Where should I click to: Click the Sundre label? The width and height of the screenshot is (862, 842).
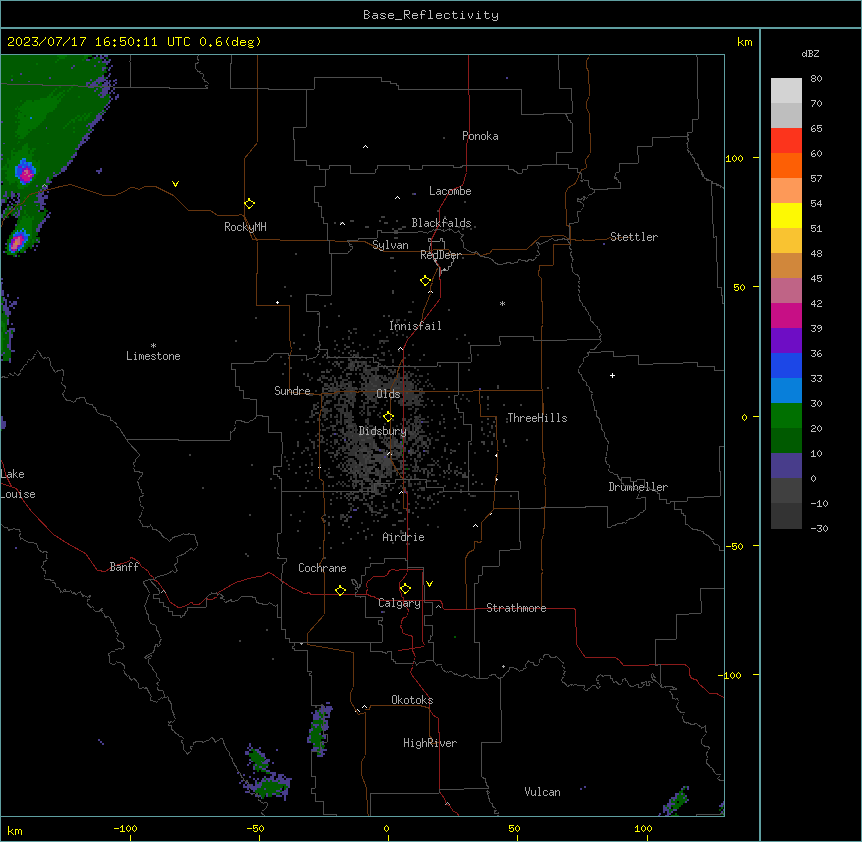[x=292, y=391]
